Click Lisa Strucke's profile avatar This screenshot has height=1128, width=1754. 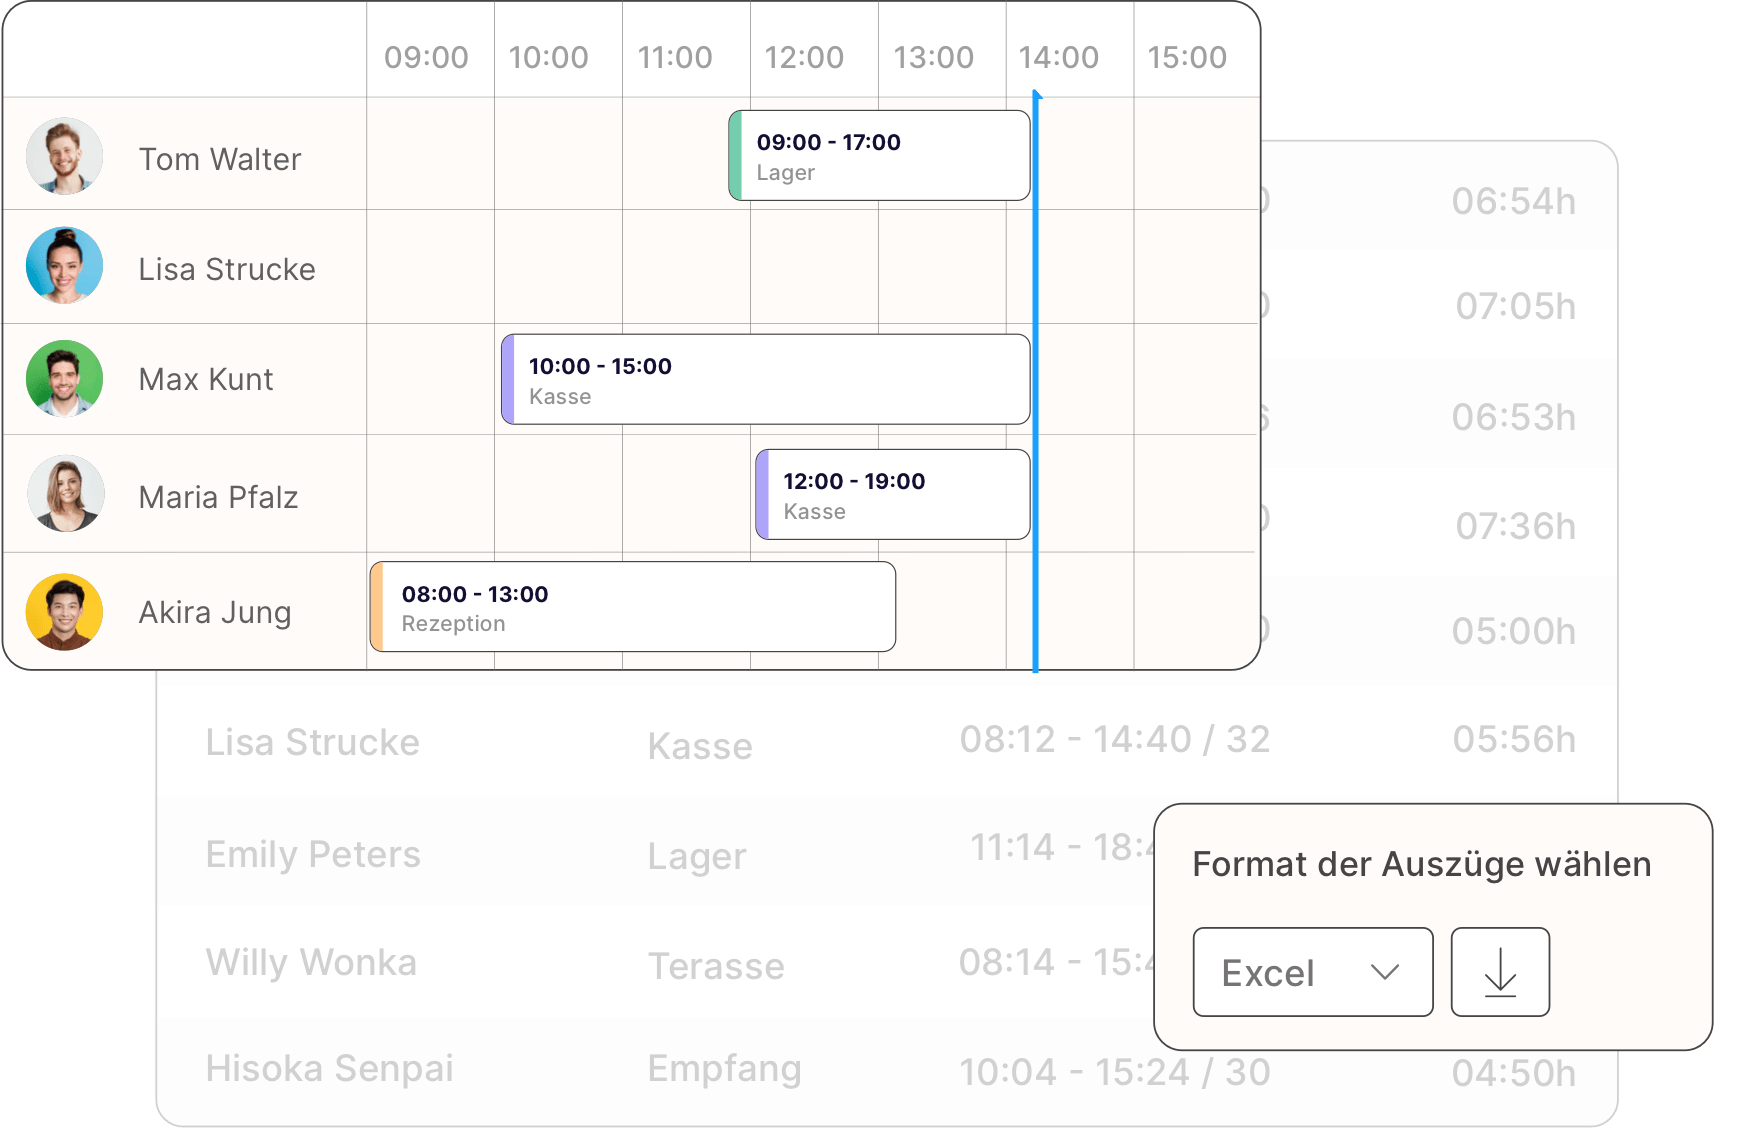pyautogui.click(x=64, y=265)
